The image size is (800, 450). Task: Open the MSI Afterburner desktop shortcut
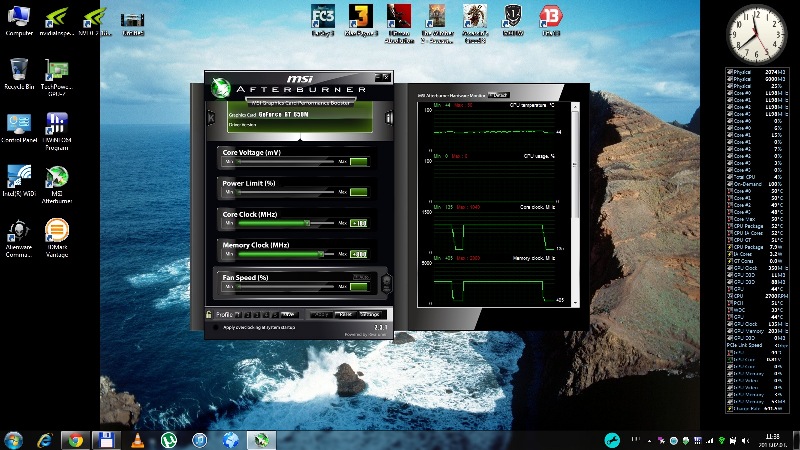tap(57, 185)
